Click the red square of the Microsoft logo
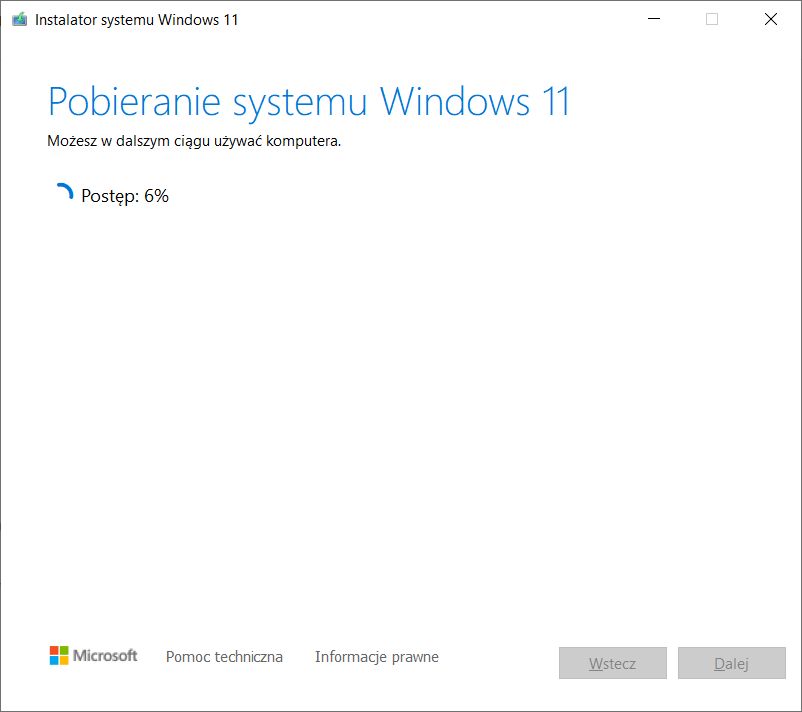Image resolution: width=802 pixels, height=712 pixels. 54,651
